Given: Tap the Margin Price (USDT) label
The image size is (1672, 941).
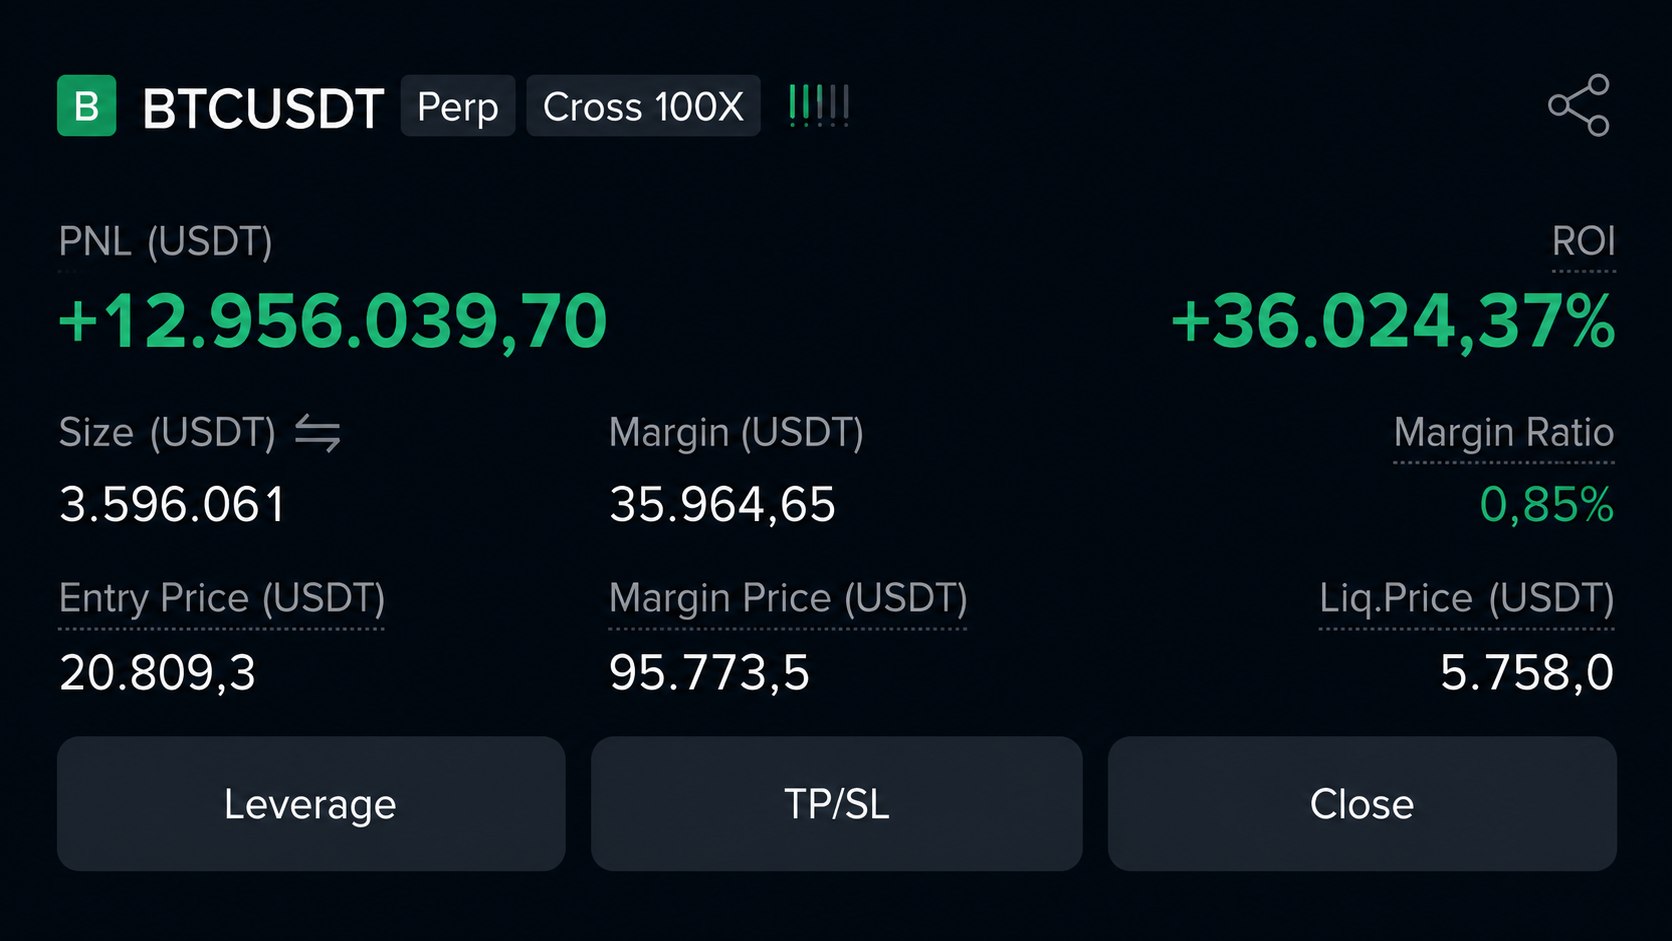Looking at the screenshot, I should coord(788,599).
